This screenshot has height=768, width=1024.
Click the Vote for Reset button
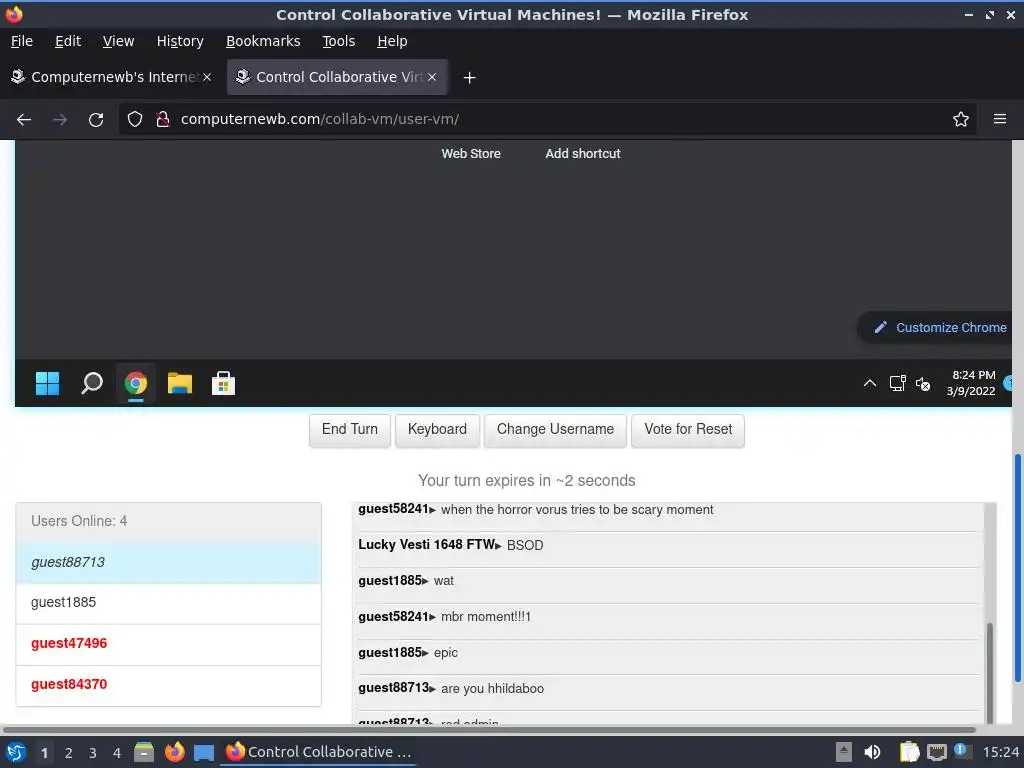688,430
